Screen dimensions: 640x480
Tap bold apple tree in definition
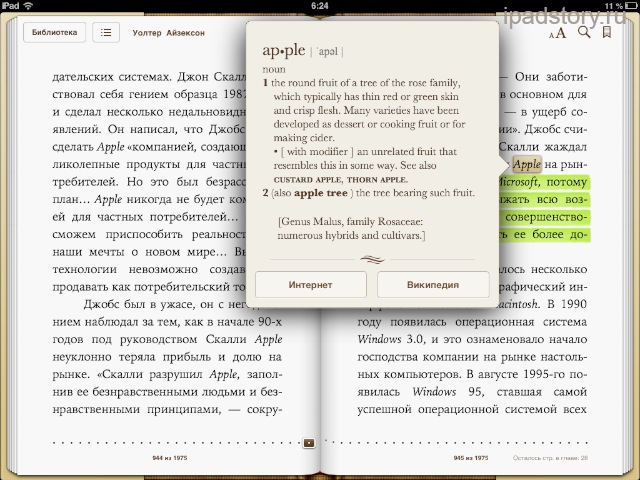pyautogui.click(x=321, y=193)
